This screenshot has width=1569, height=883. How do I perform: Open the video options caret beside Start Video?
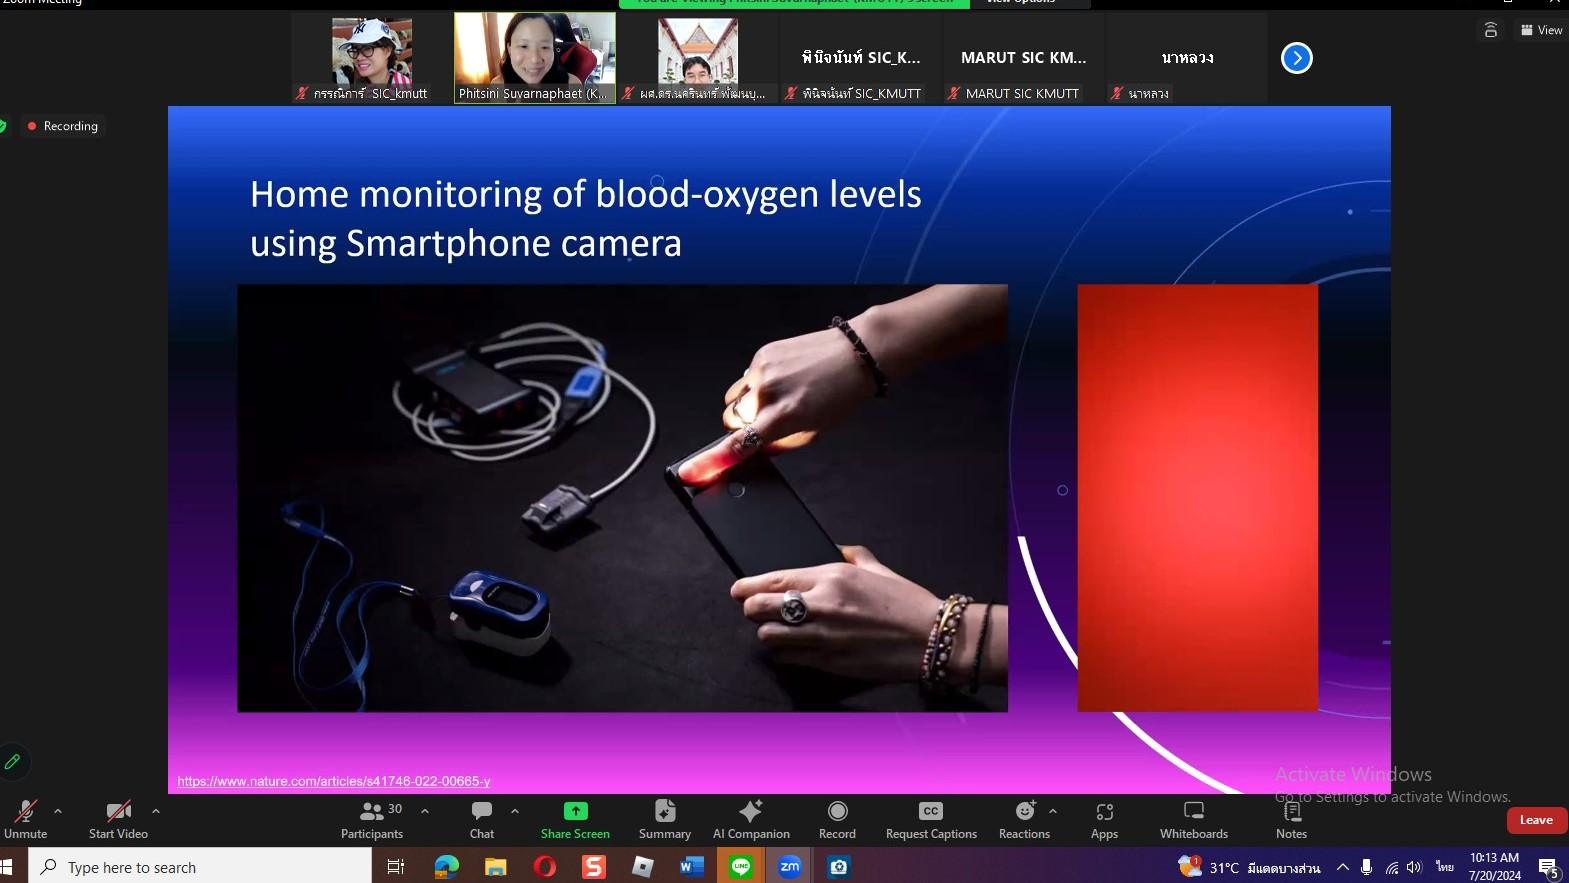[x=155, y=811]
